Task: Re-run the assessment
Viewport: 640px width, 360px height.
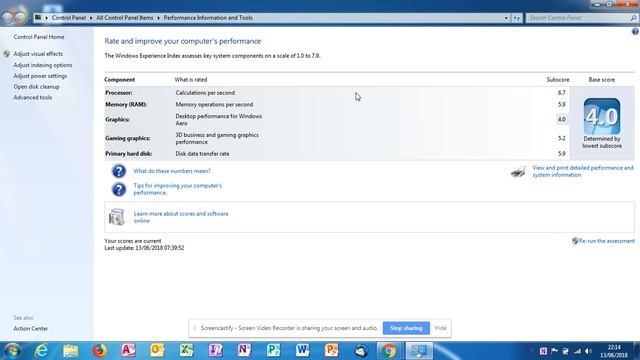Action: [607, 241]
